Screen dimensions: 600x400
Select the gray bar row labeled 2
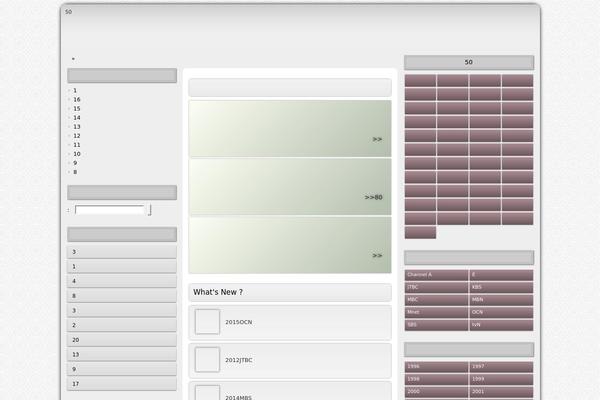point(122,325)
